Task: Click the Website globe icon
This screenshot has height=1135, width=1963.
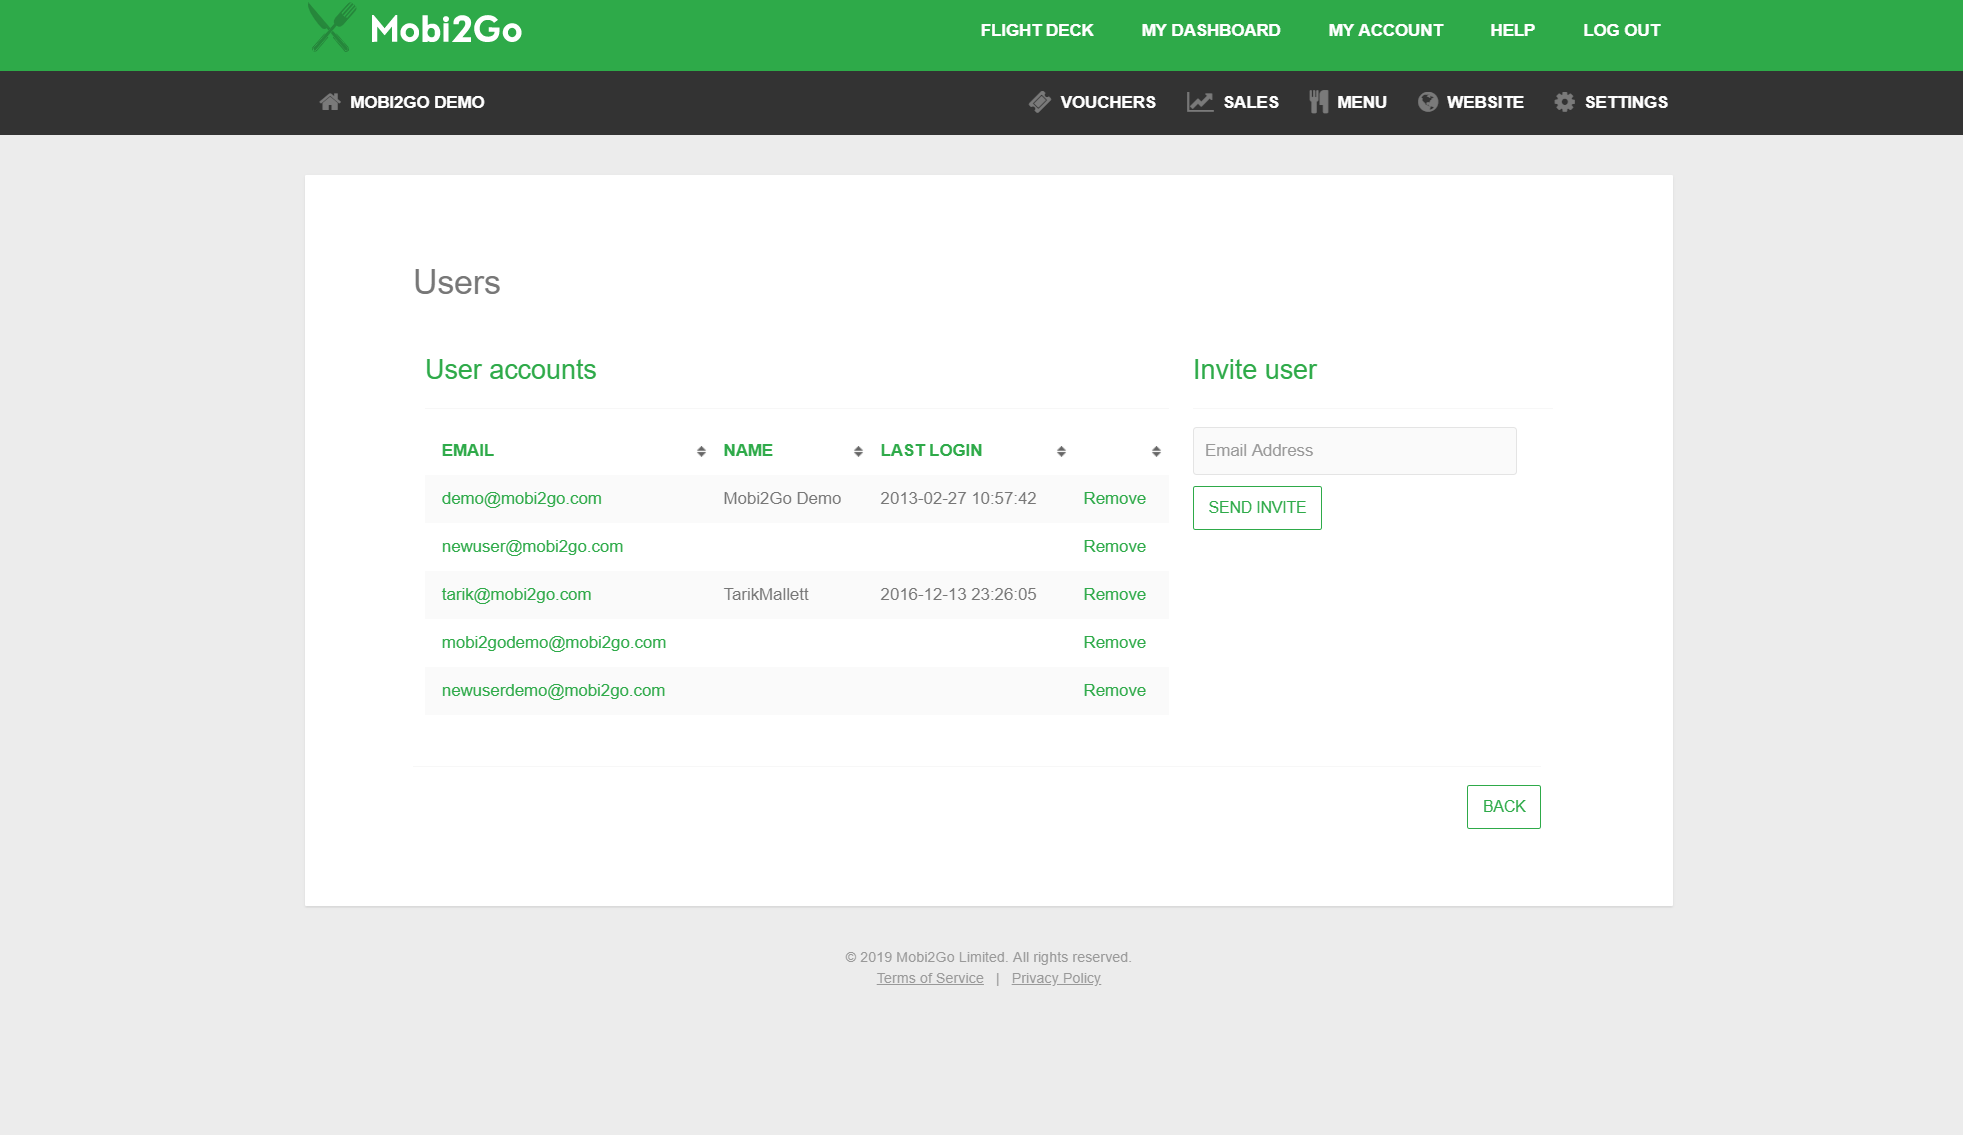Action: pos(1427,102)
